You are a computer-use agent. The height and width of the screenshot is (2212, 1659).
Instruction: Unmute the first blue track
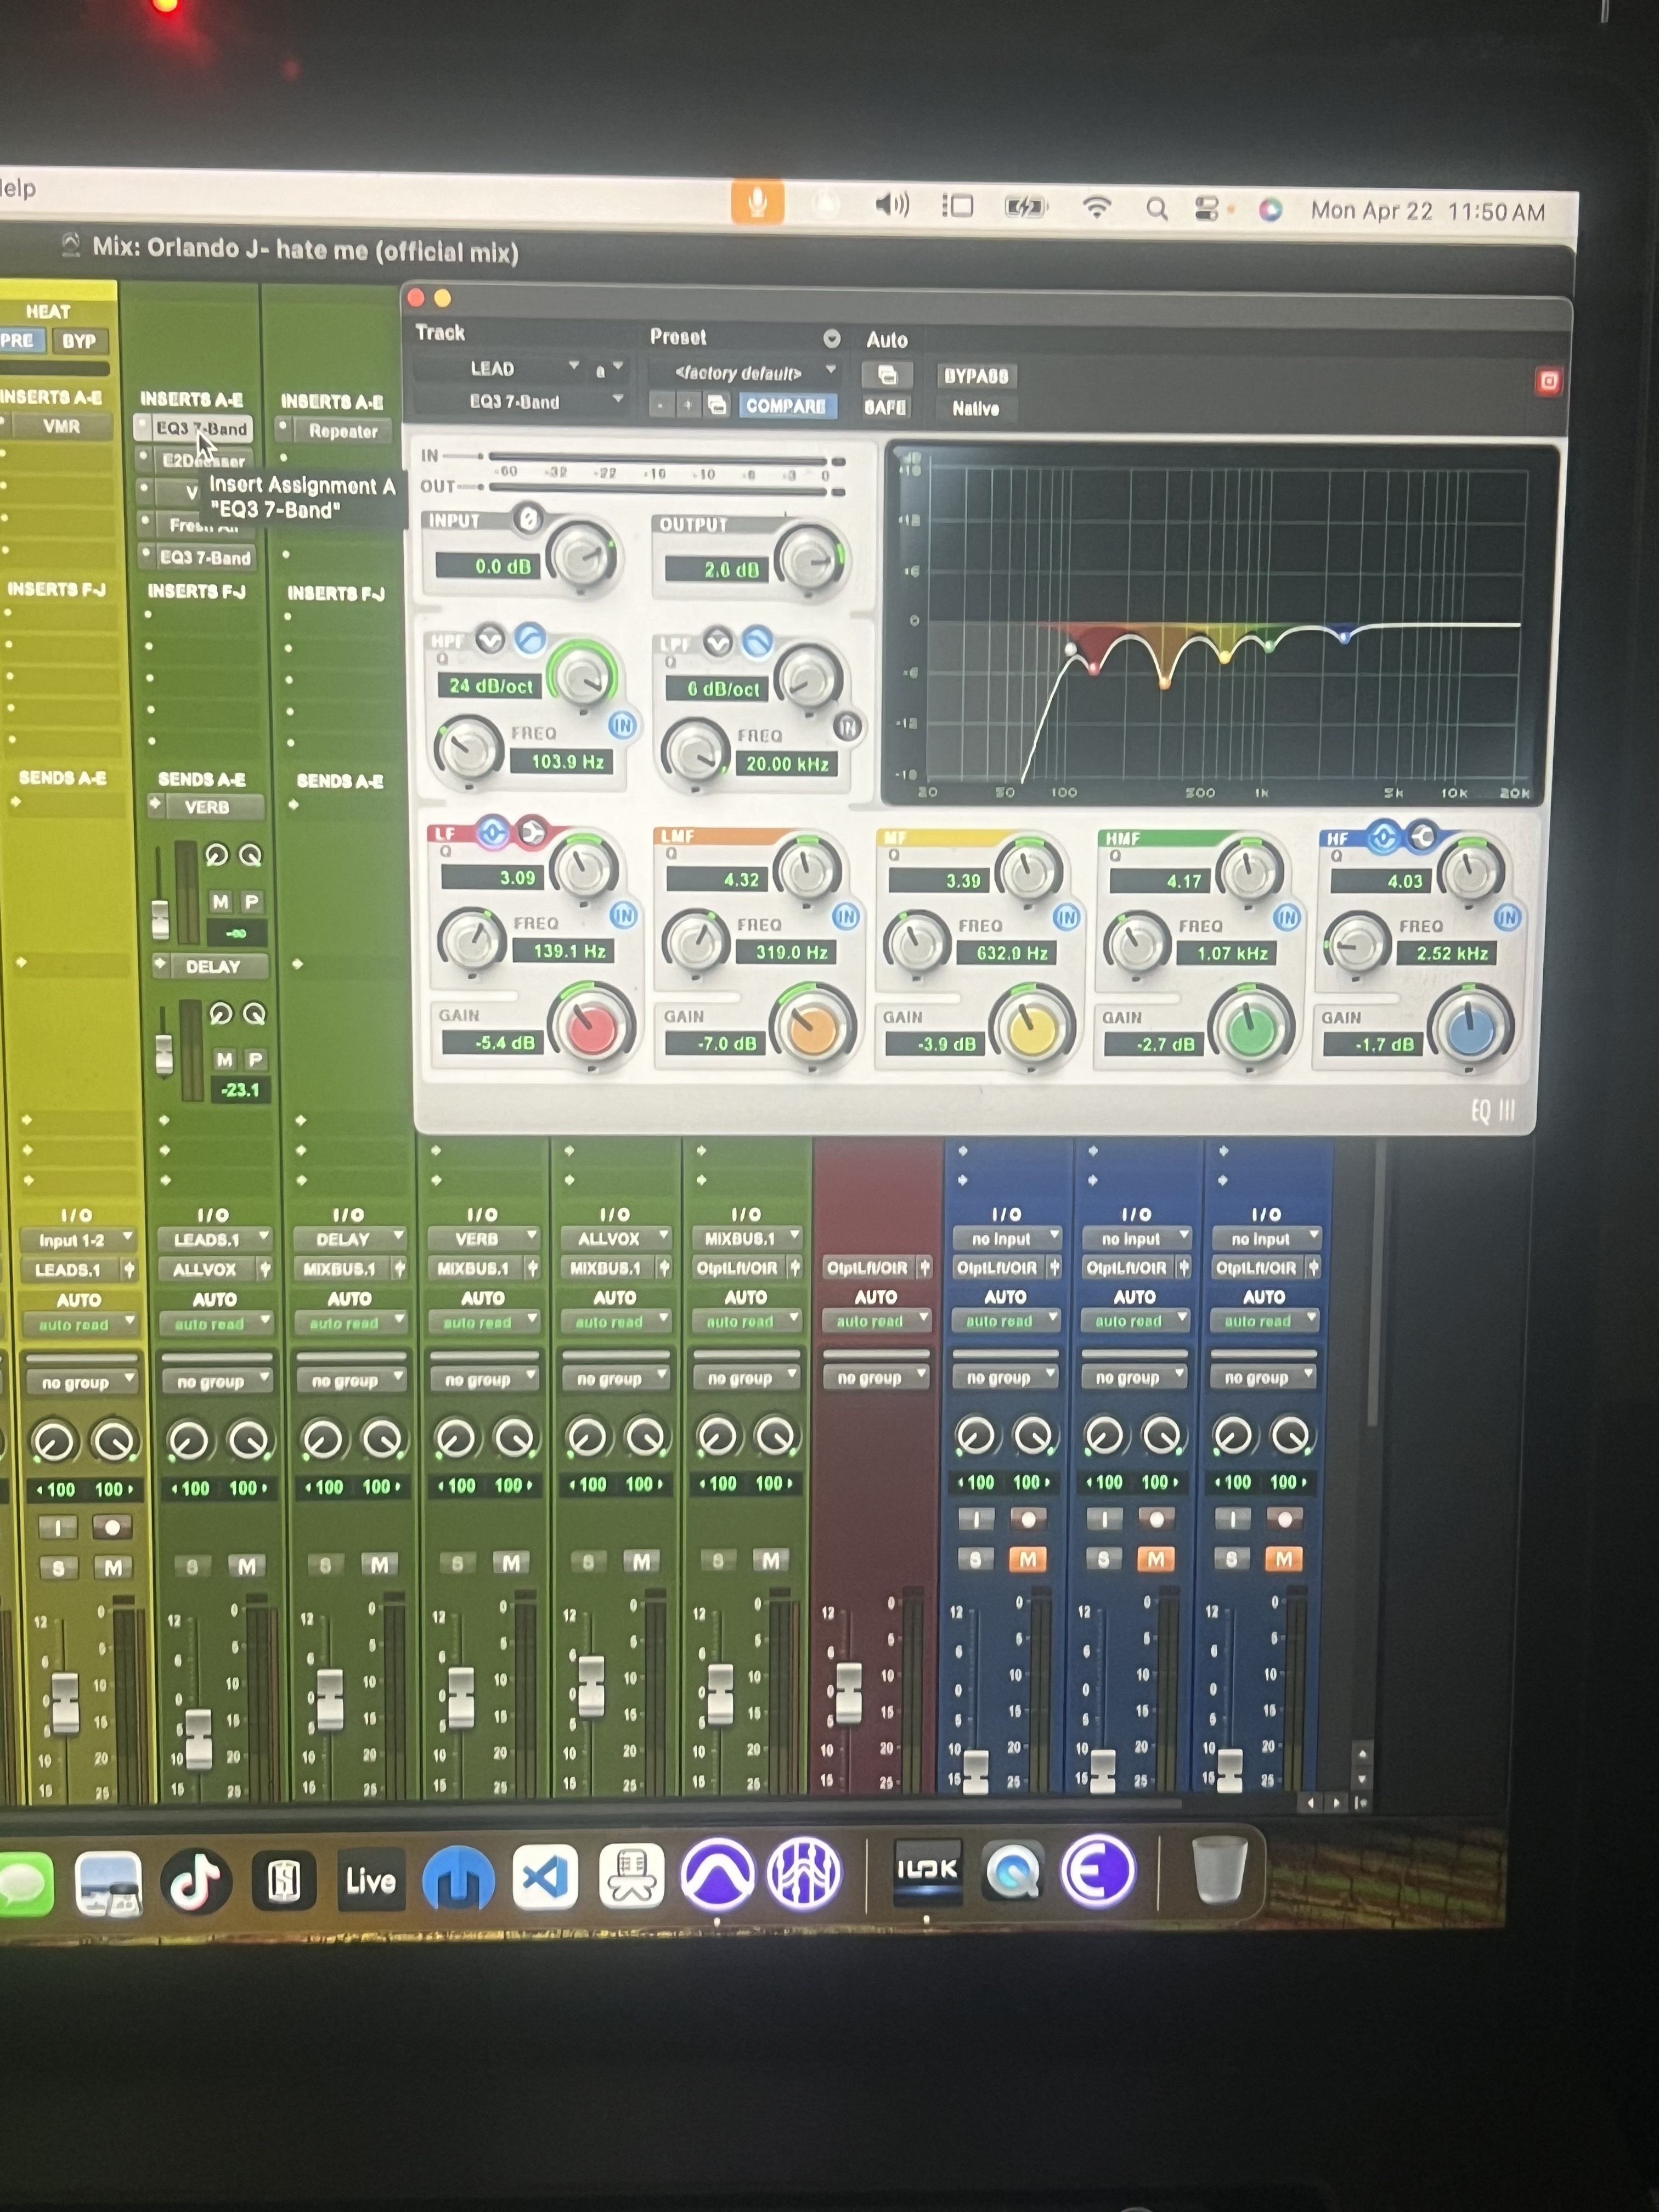1027,1559
